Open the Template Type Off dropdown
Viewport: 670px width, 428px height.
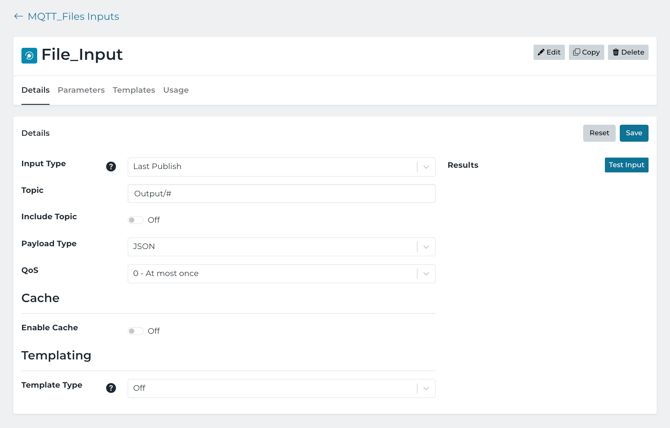click(281, 388)
